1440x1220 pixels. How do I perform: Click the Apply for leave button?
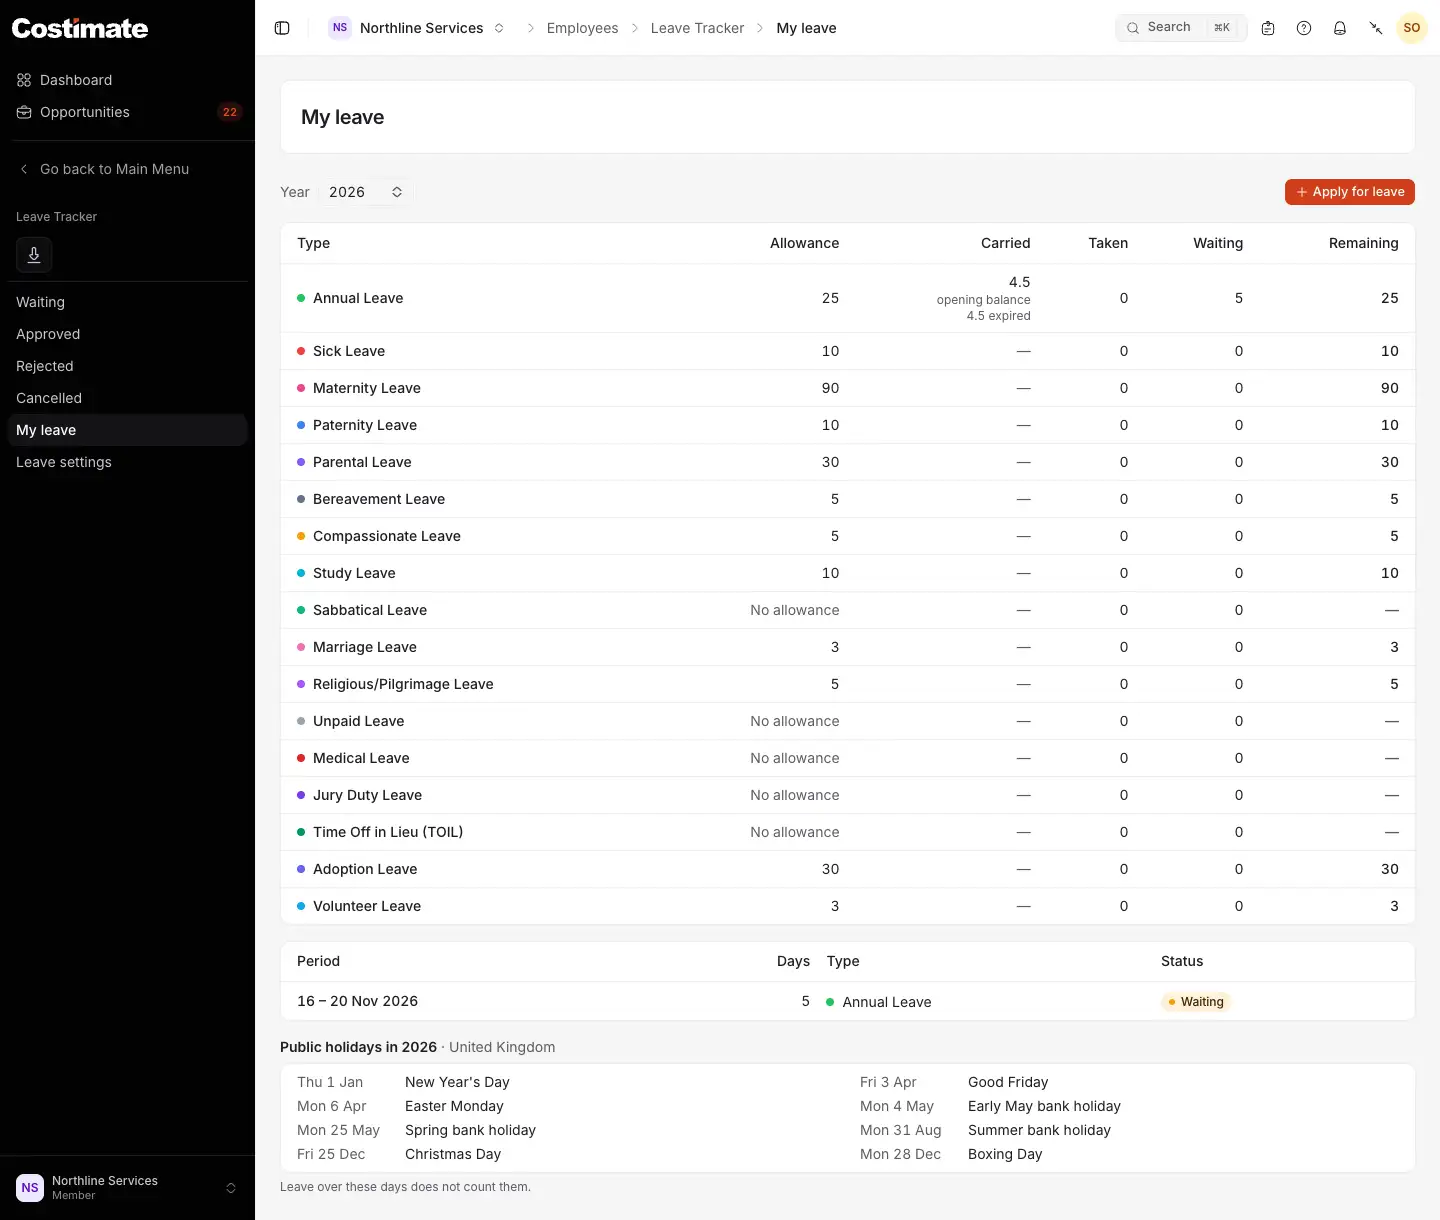click(1350, 192)
